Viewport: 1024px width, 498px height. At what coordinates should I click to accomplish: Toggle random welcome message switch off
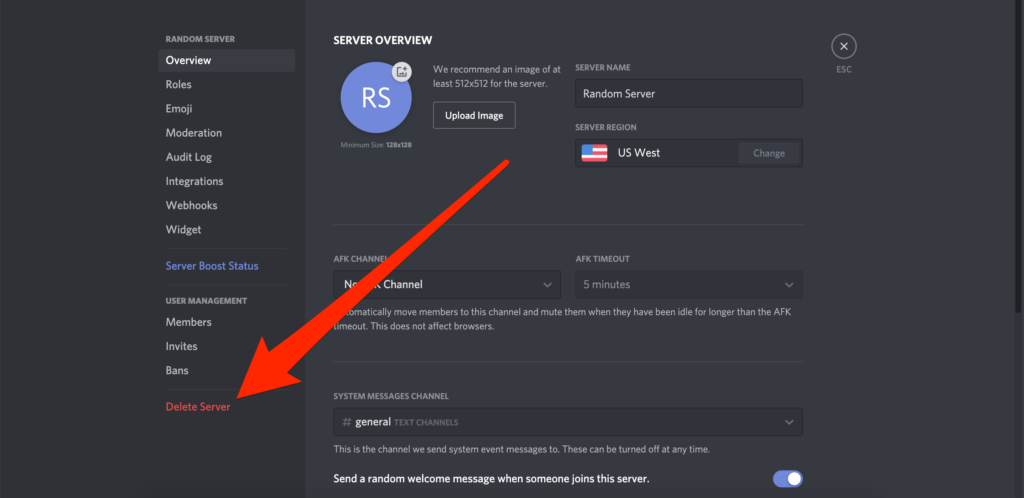point(787,479)
